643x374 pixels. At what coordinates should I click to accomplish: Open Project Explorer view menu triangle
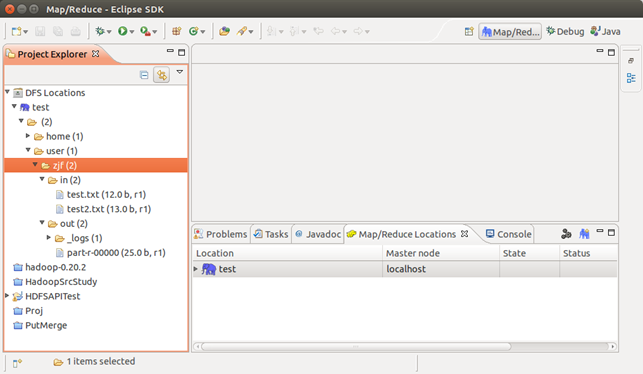click(x=180, y=72)
